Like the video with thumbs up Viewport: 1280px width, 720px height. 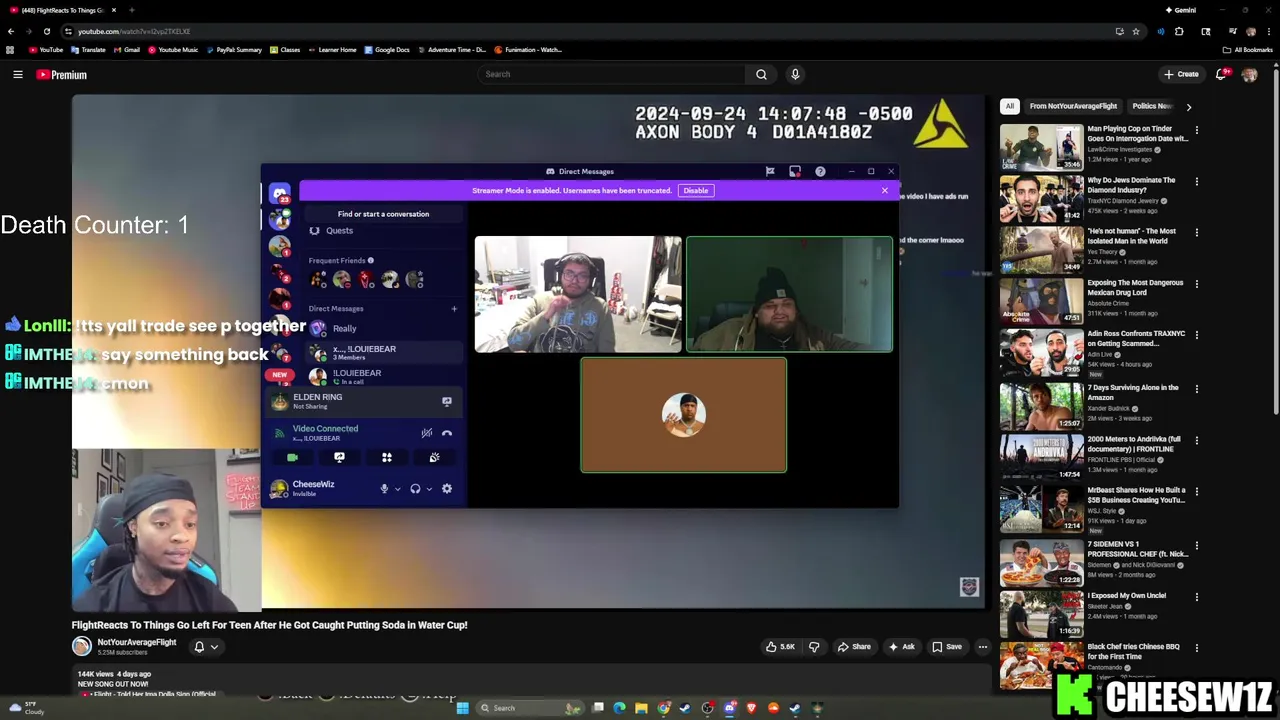point(780,647)
